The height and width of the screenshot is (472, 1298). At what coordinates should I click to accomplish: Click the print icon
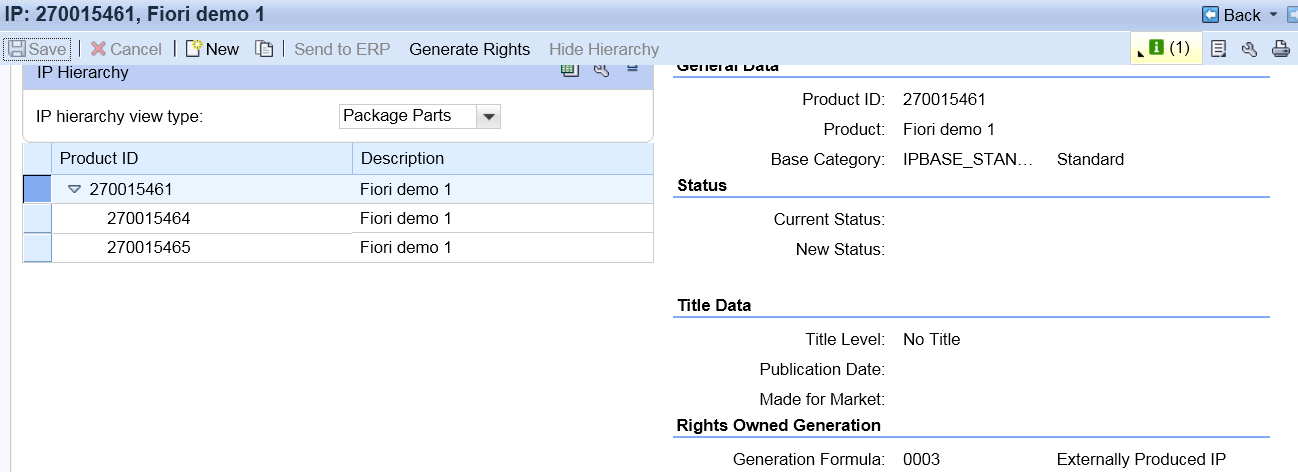tap(1280, 49)
